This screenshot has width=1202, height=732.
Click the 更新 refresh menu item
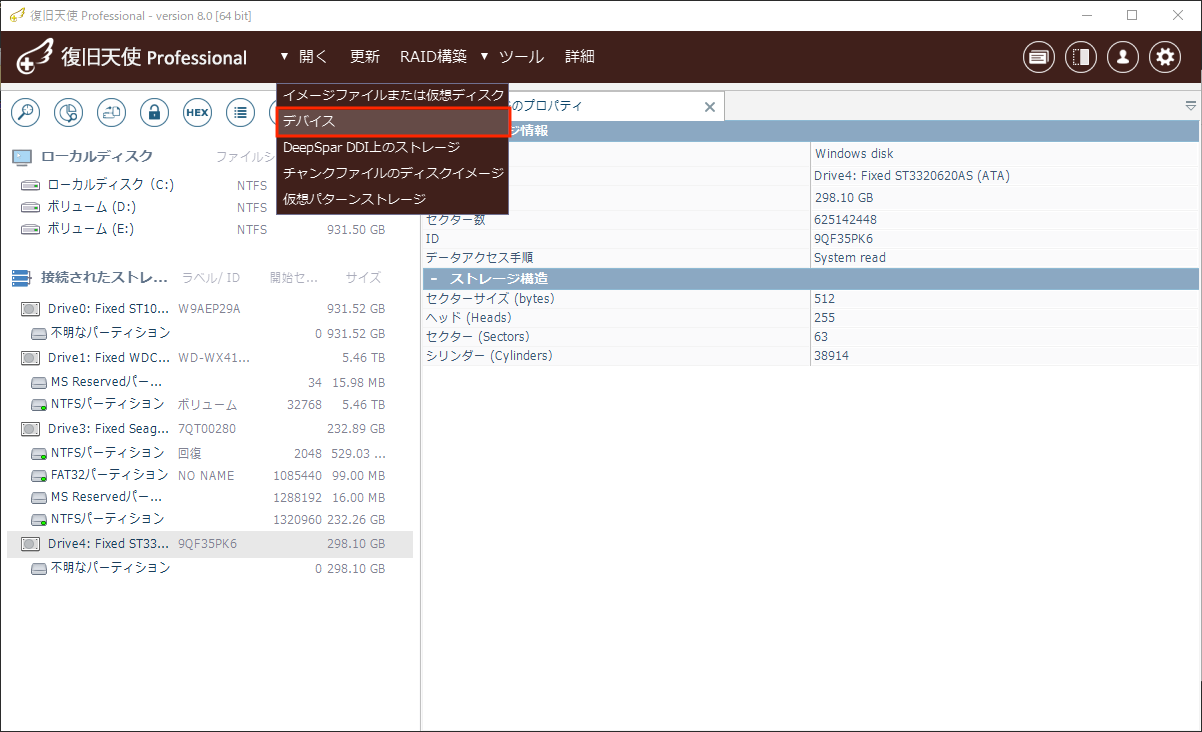365,57
